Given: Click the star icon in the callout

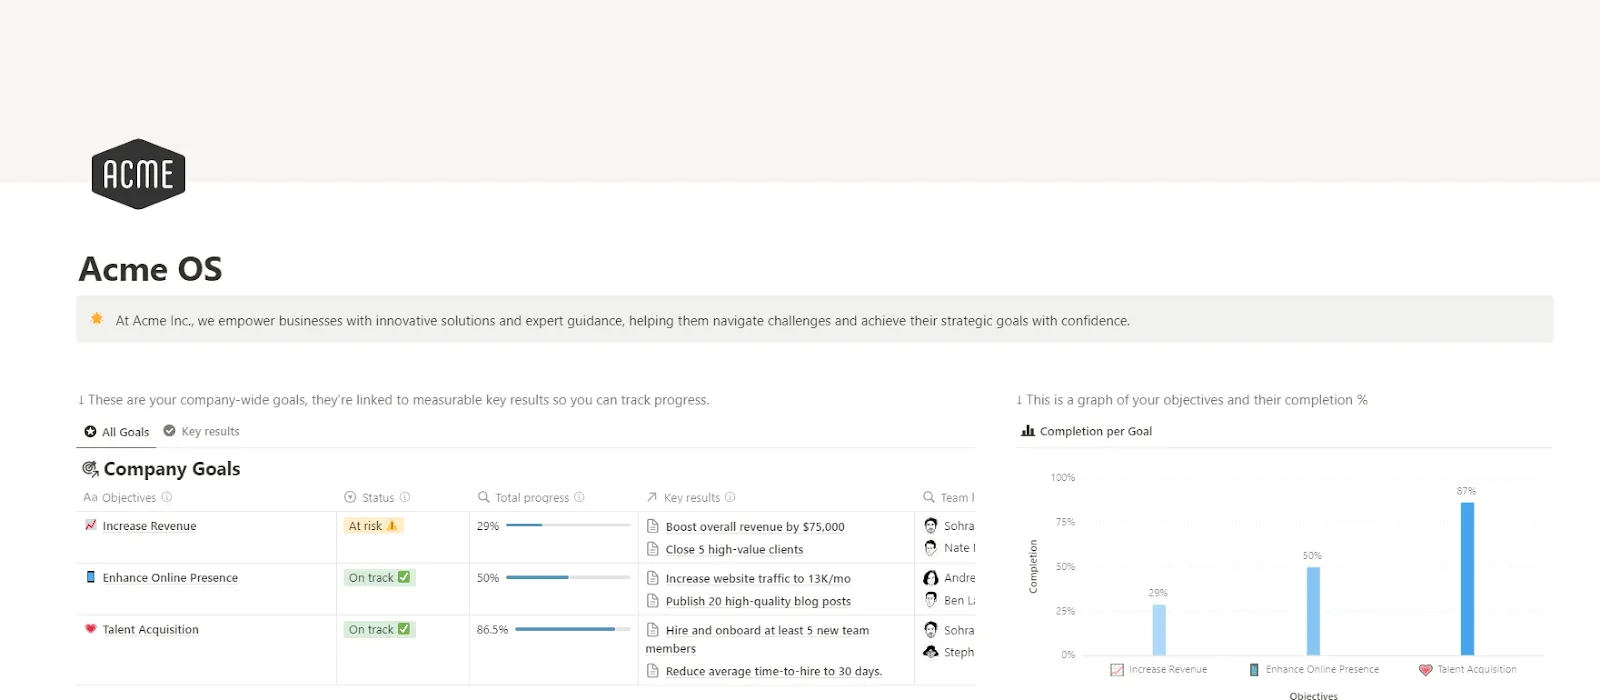Looking at the screenshot, I should click(97, 319).
